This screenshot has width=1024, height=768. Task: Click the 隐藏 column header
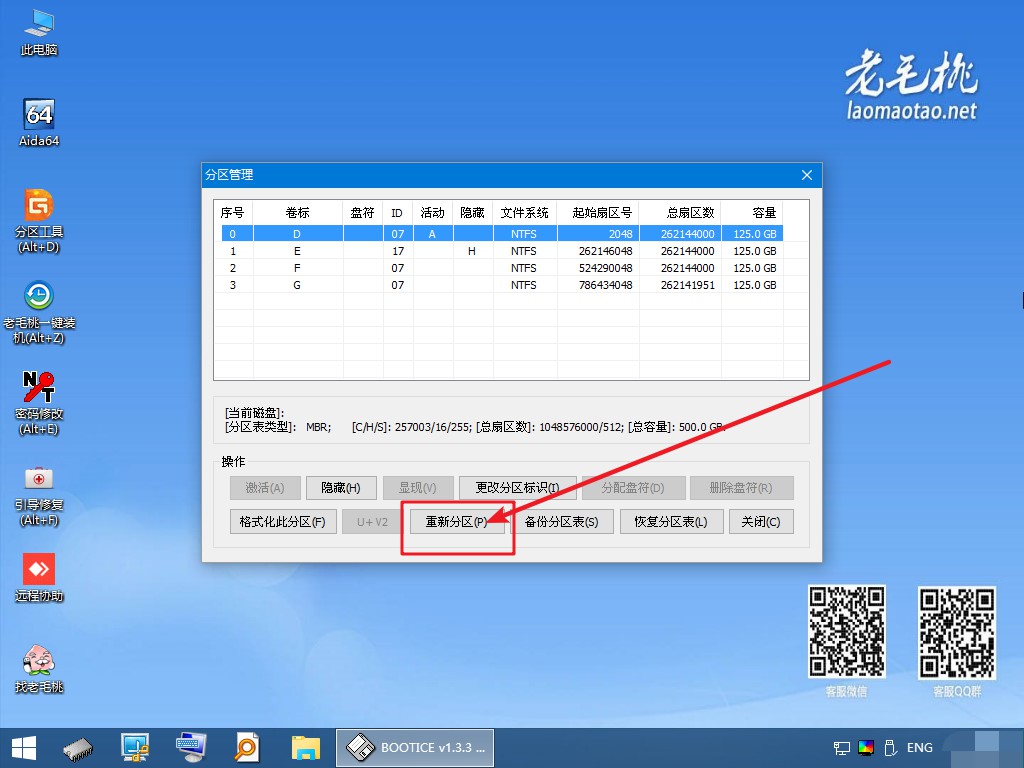point(472,213)
